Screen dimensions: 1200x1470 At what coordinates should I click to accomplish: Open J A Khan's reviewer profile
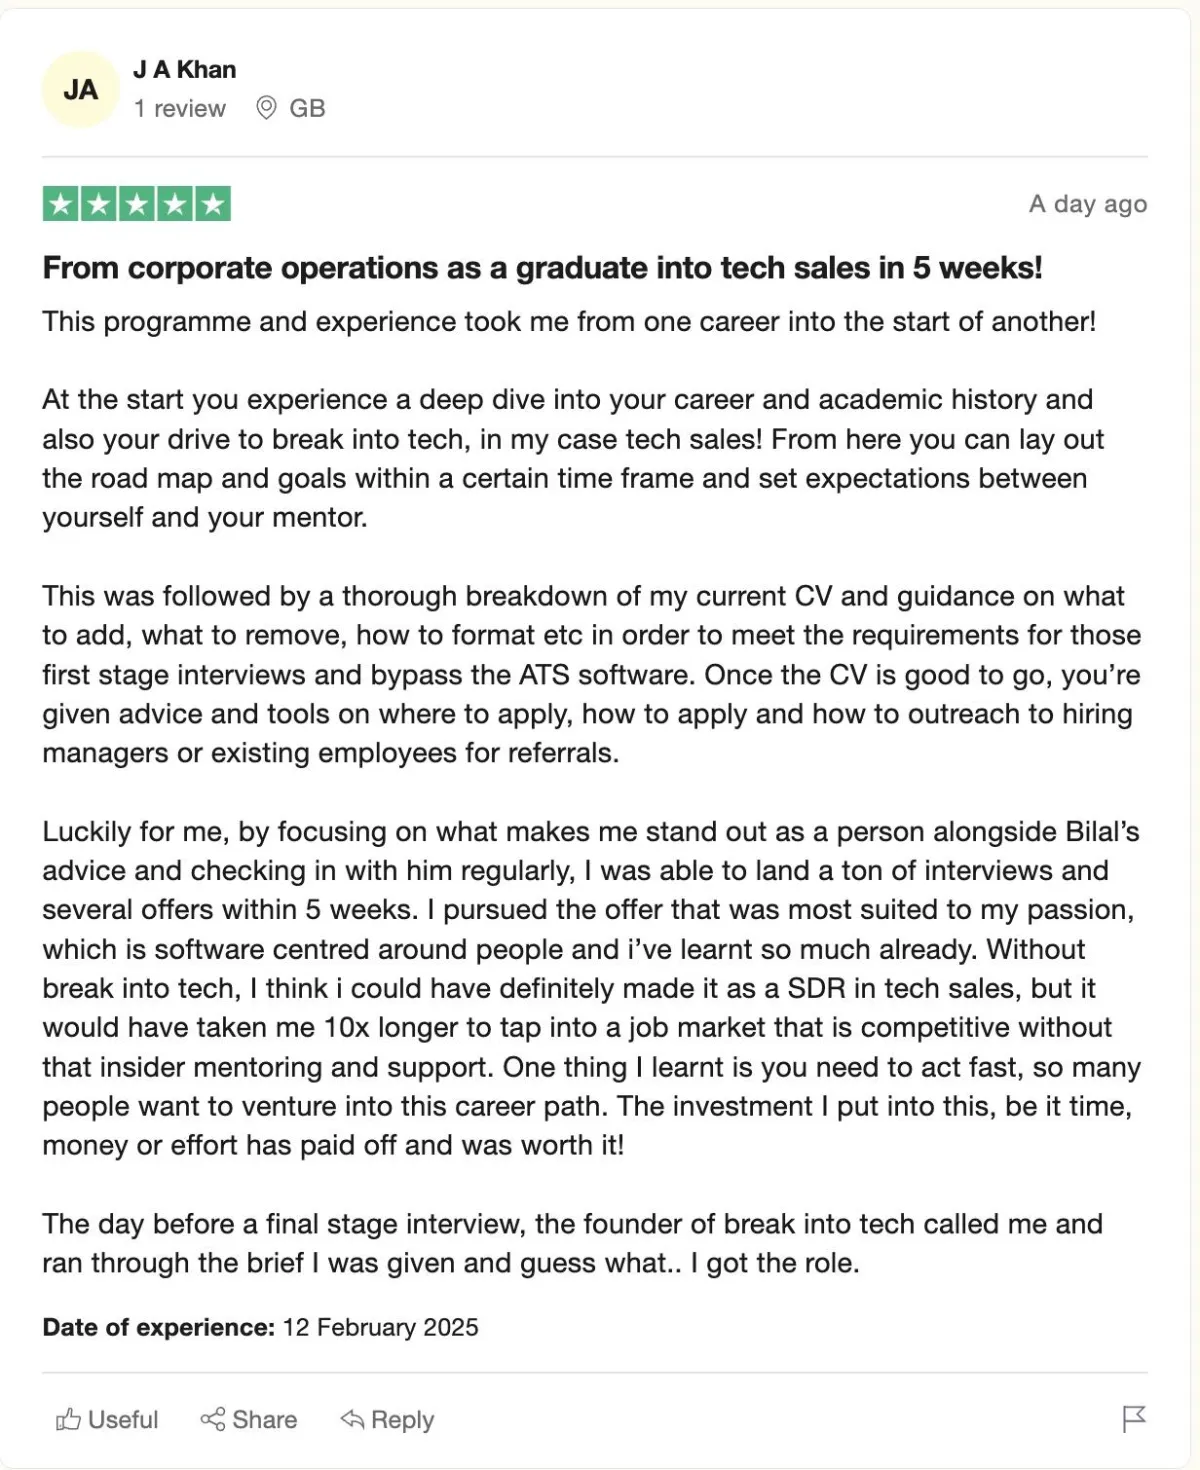click(185, 69)
